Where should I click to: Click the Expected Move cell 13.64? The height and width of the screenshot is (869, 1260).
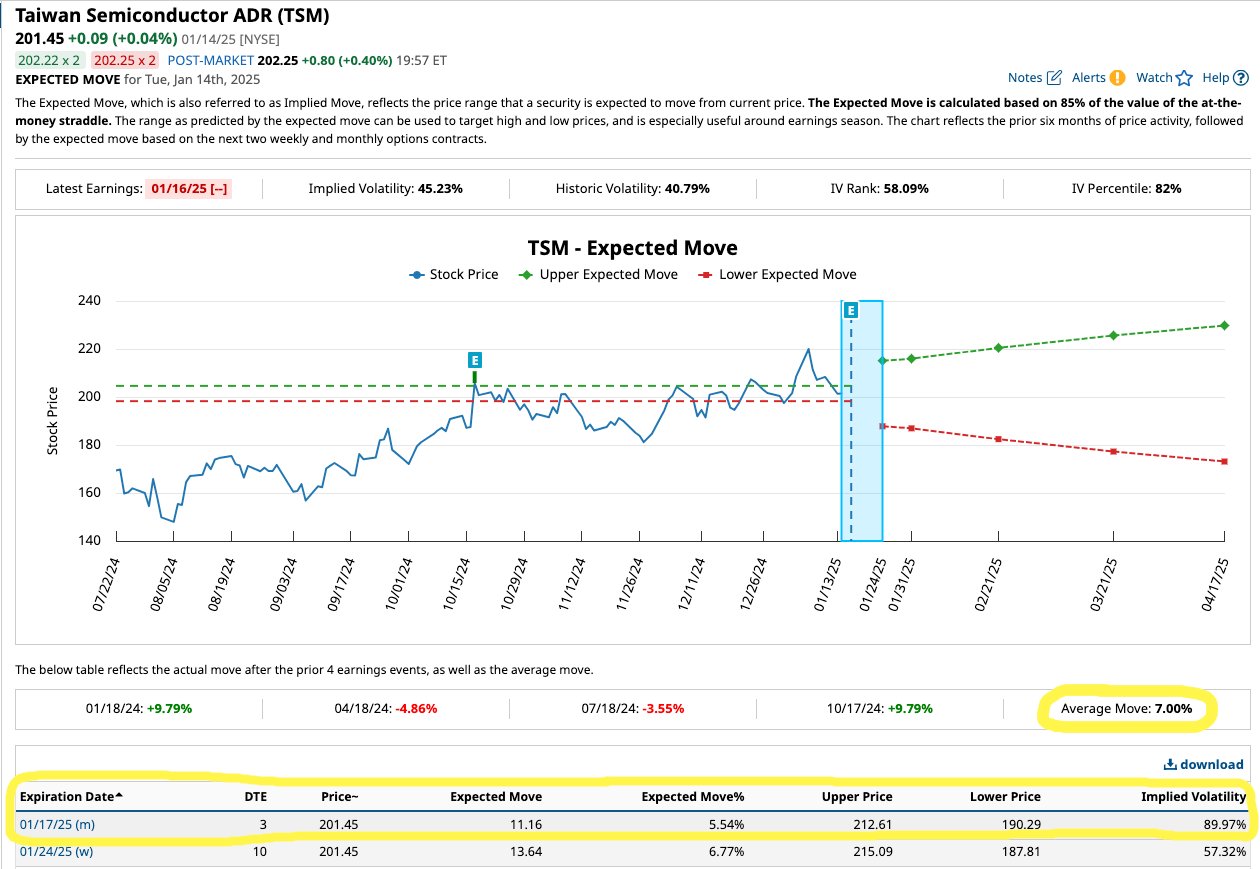tap(526, 851)
